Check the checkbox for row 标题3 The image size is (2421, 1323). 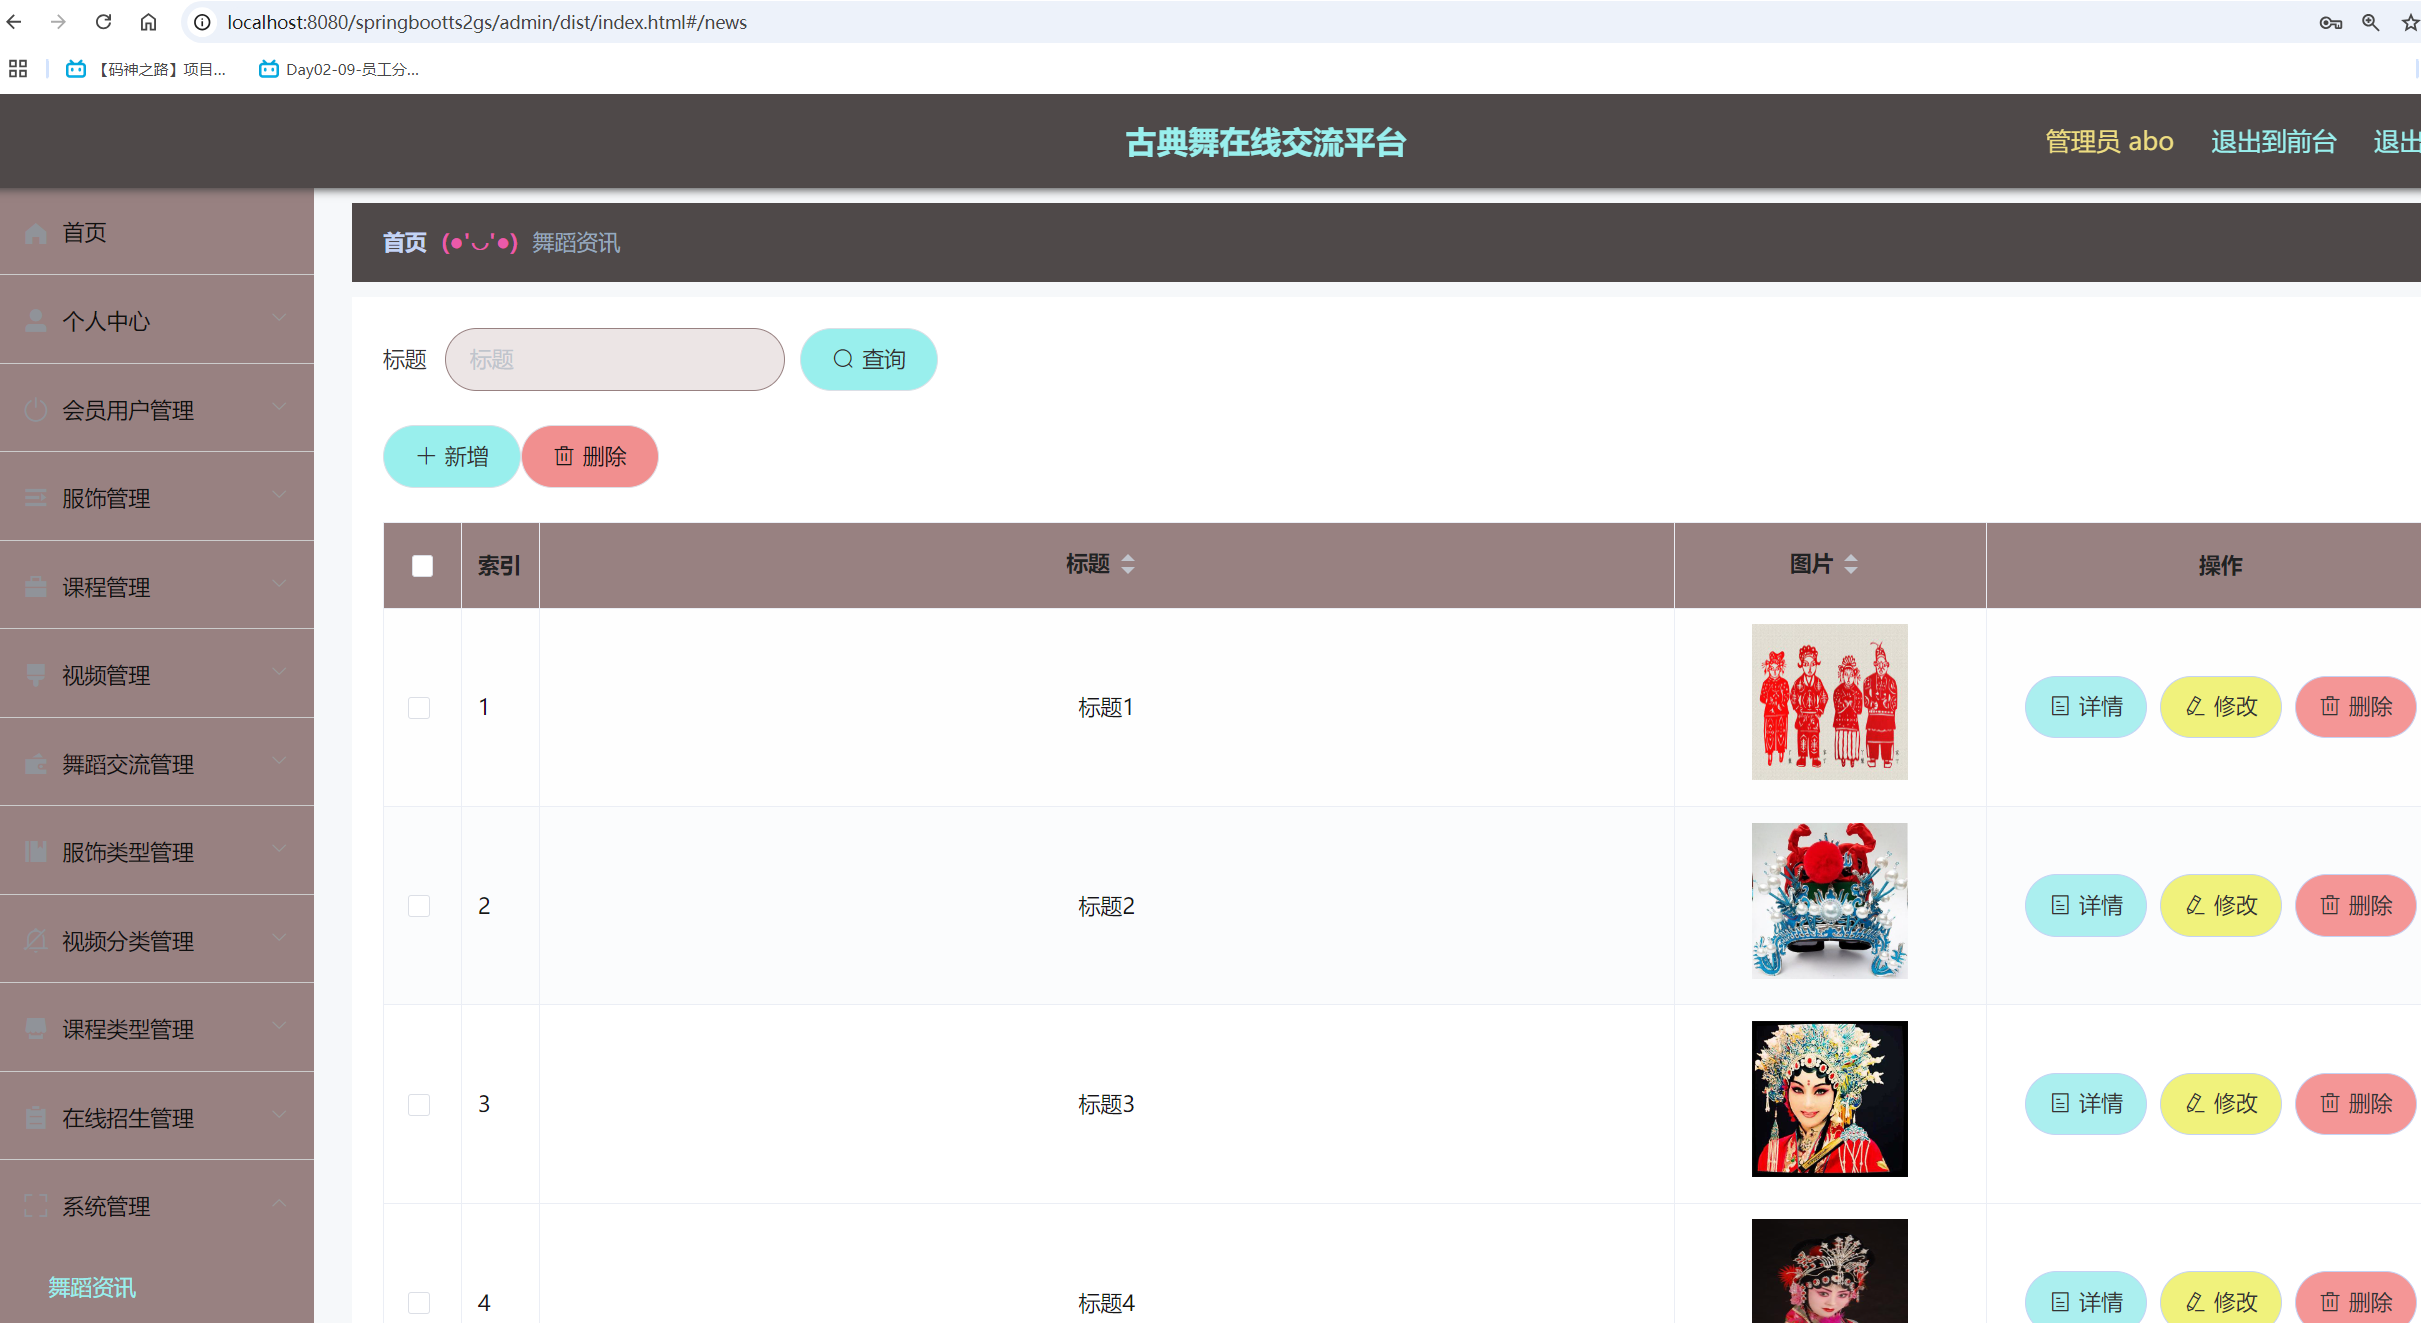click(x=419, y=1104)
